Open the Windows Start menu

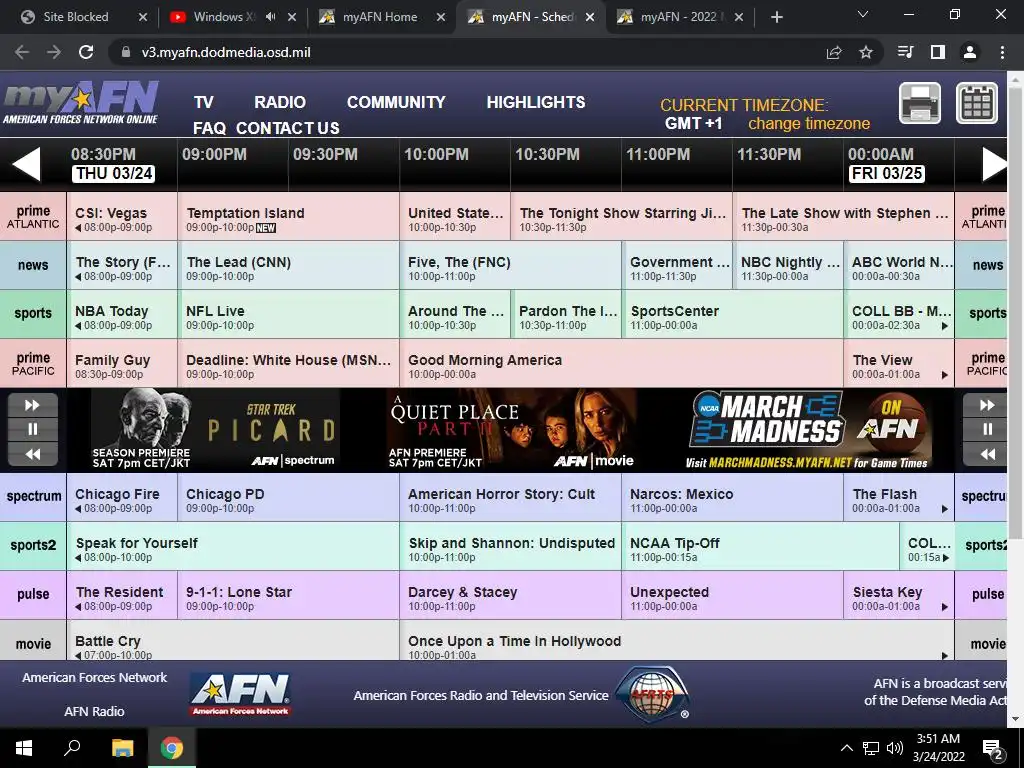click(x=24, y=748)
